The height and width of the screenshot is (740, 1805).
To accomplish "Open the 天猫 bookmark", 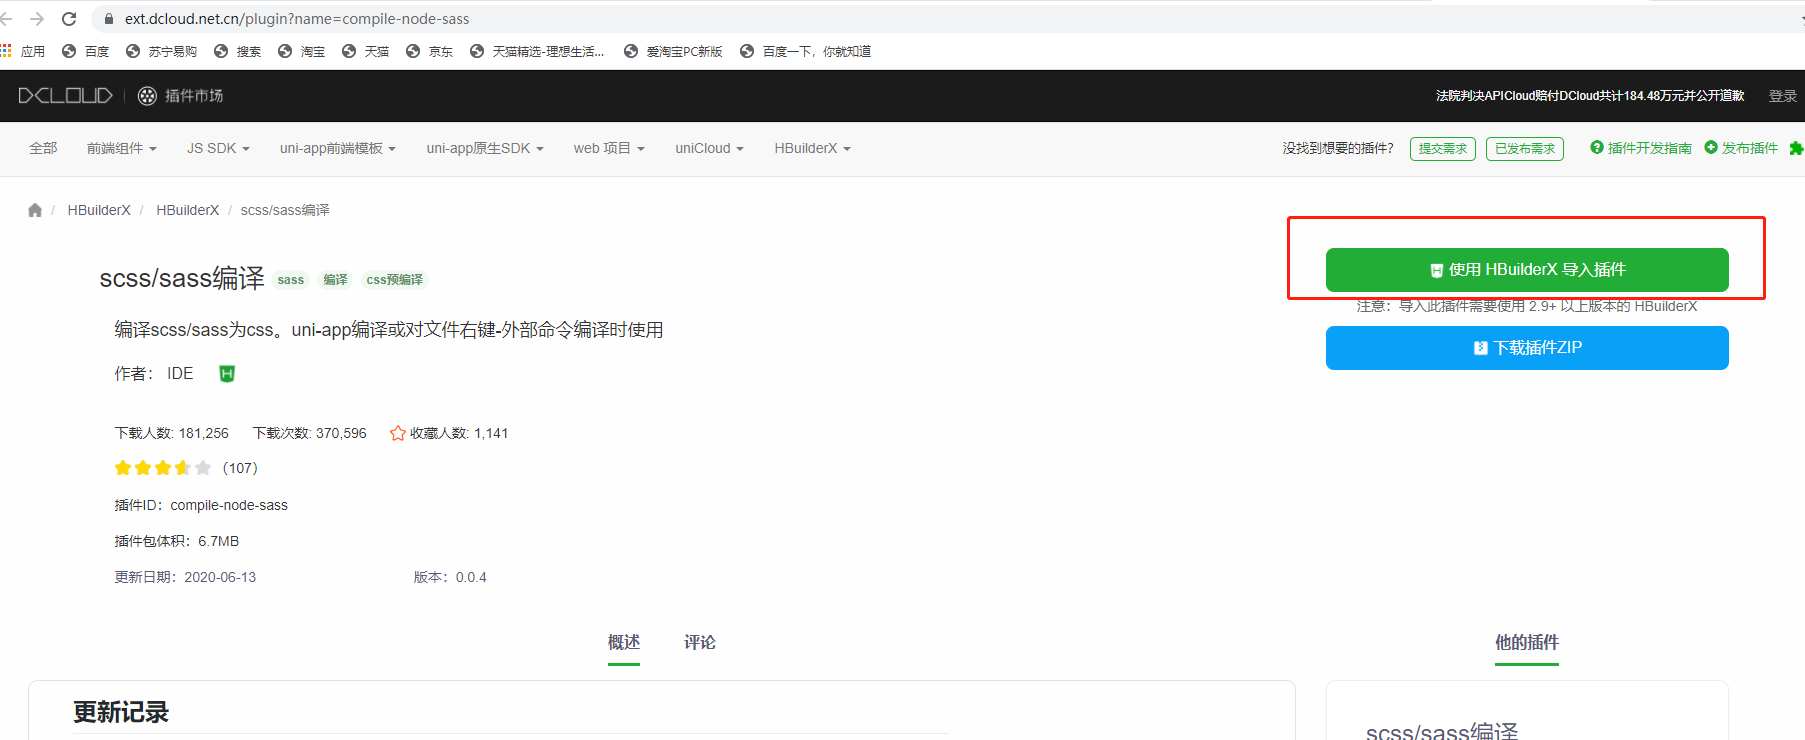I will (366, 51).
